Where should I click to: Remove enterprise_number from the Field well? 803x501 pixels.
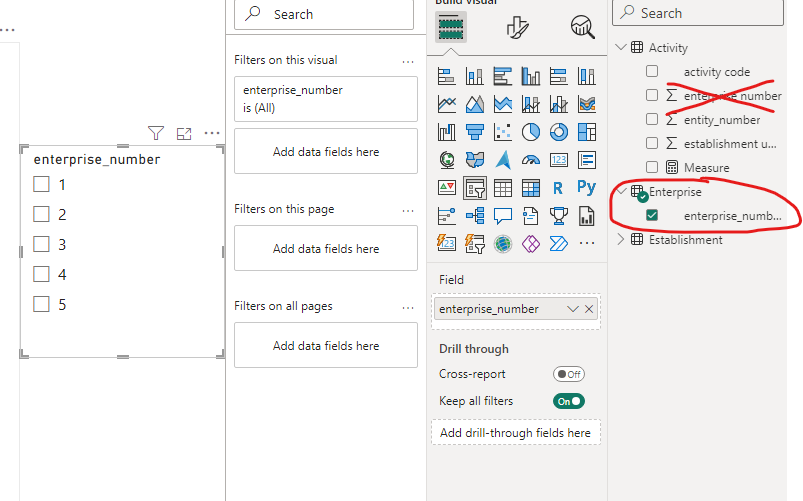[x=589, y=309]
